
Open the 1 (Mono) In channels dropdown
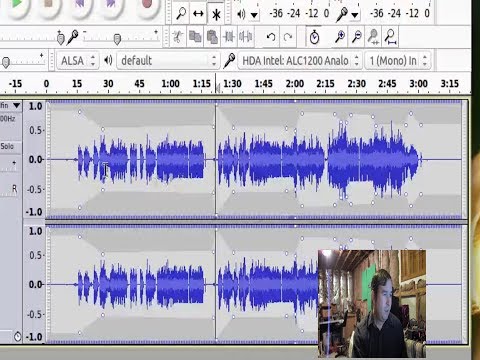(398, 60)
